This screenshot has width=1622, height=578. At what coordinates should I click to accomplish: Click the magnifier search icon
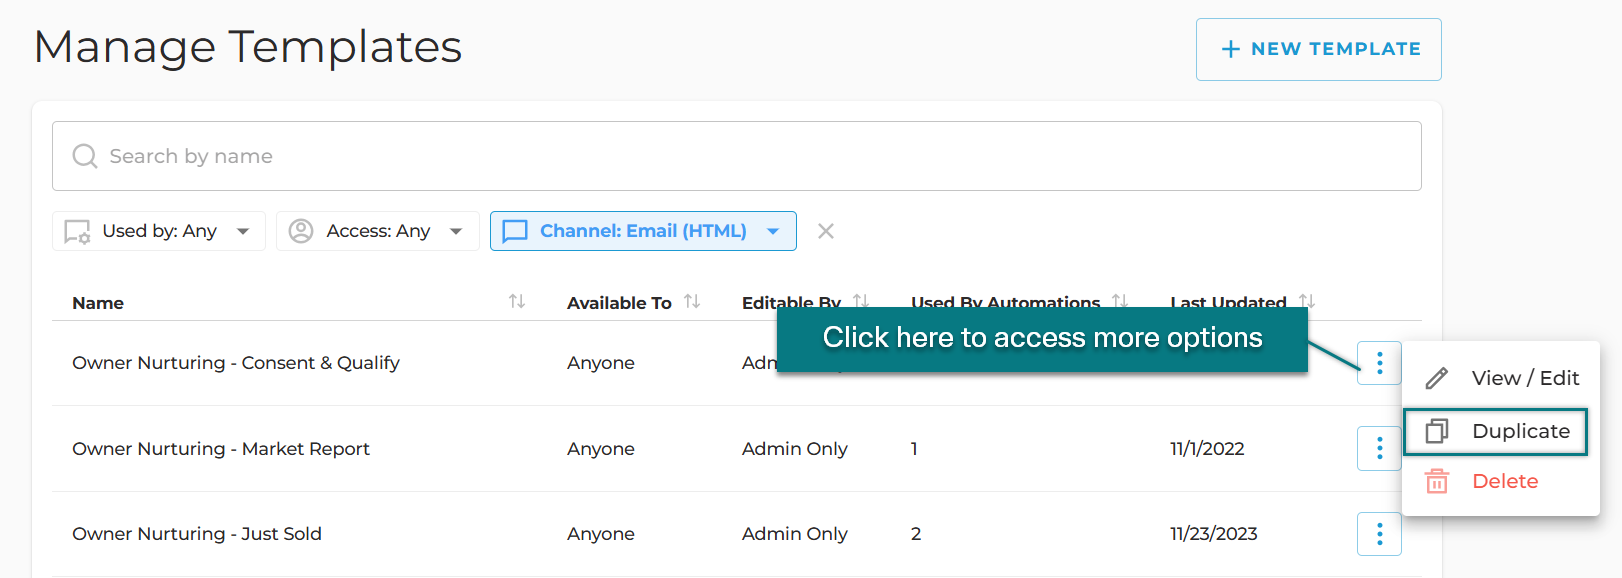(x=85, y=156)
